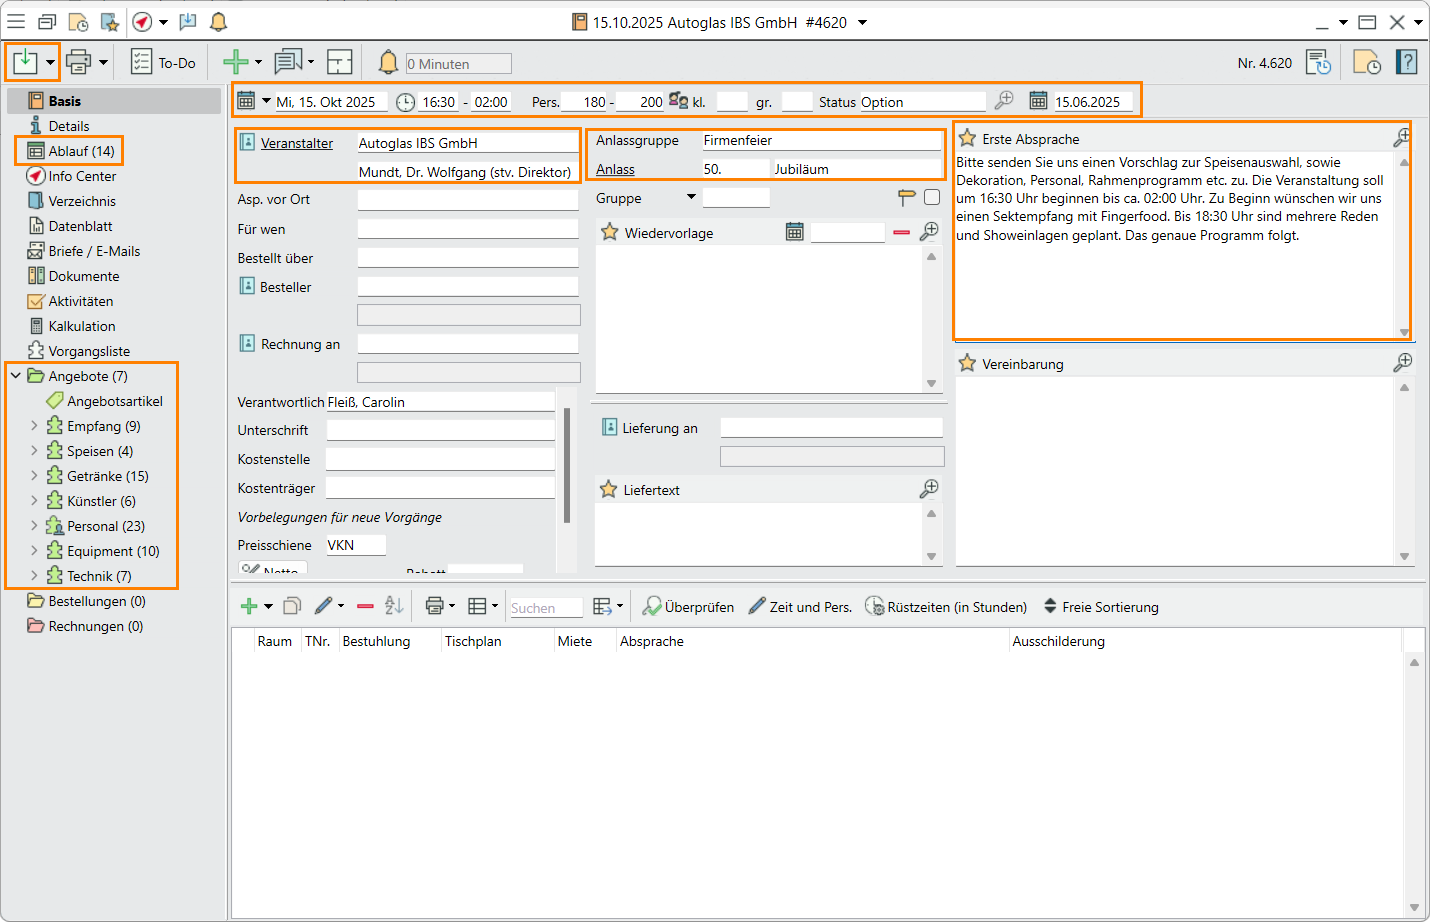Toggle star on Vereinbarung section
Screen dimensions: 1430x922
[x=967, y=363]
